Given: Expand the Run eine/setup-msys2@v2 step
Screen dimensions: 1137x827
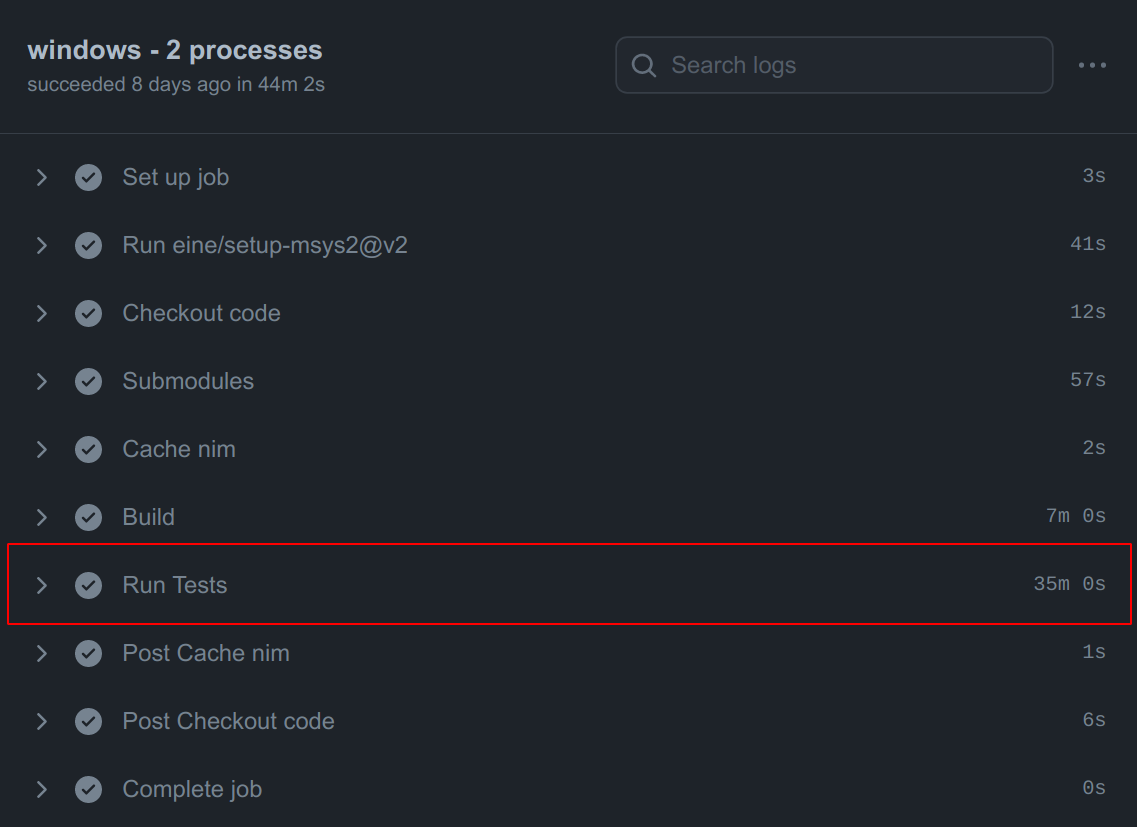Looking at the screenshot, I should 41,245.
